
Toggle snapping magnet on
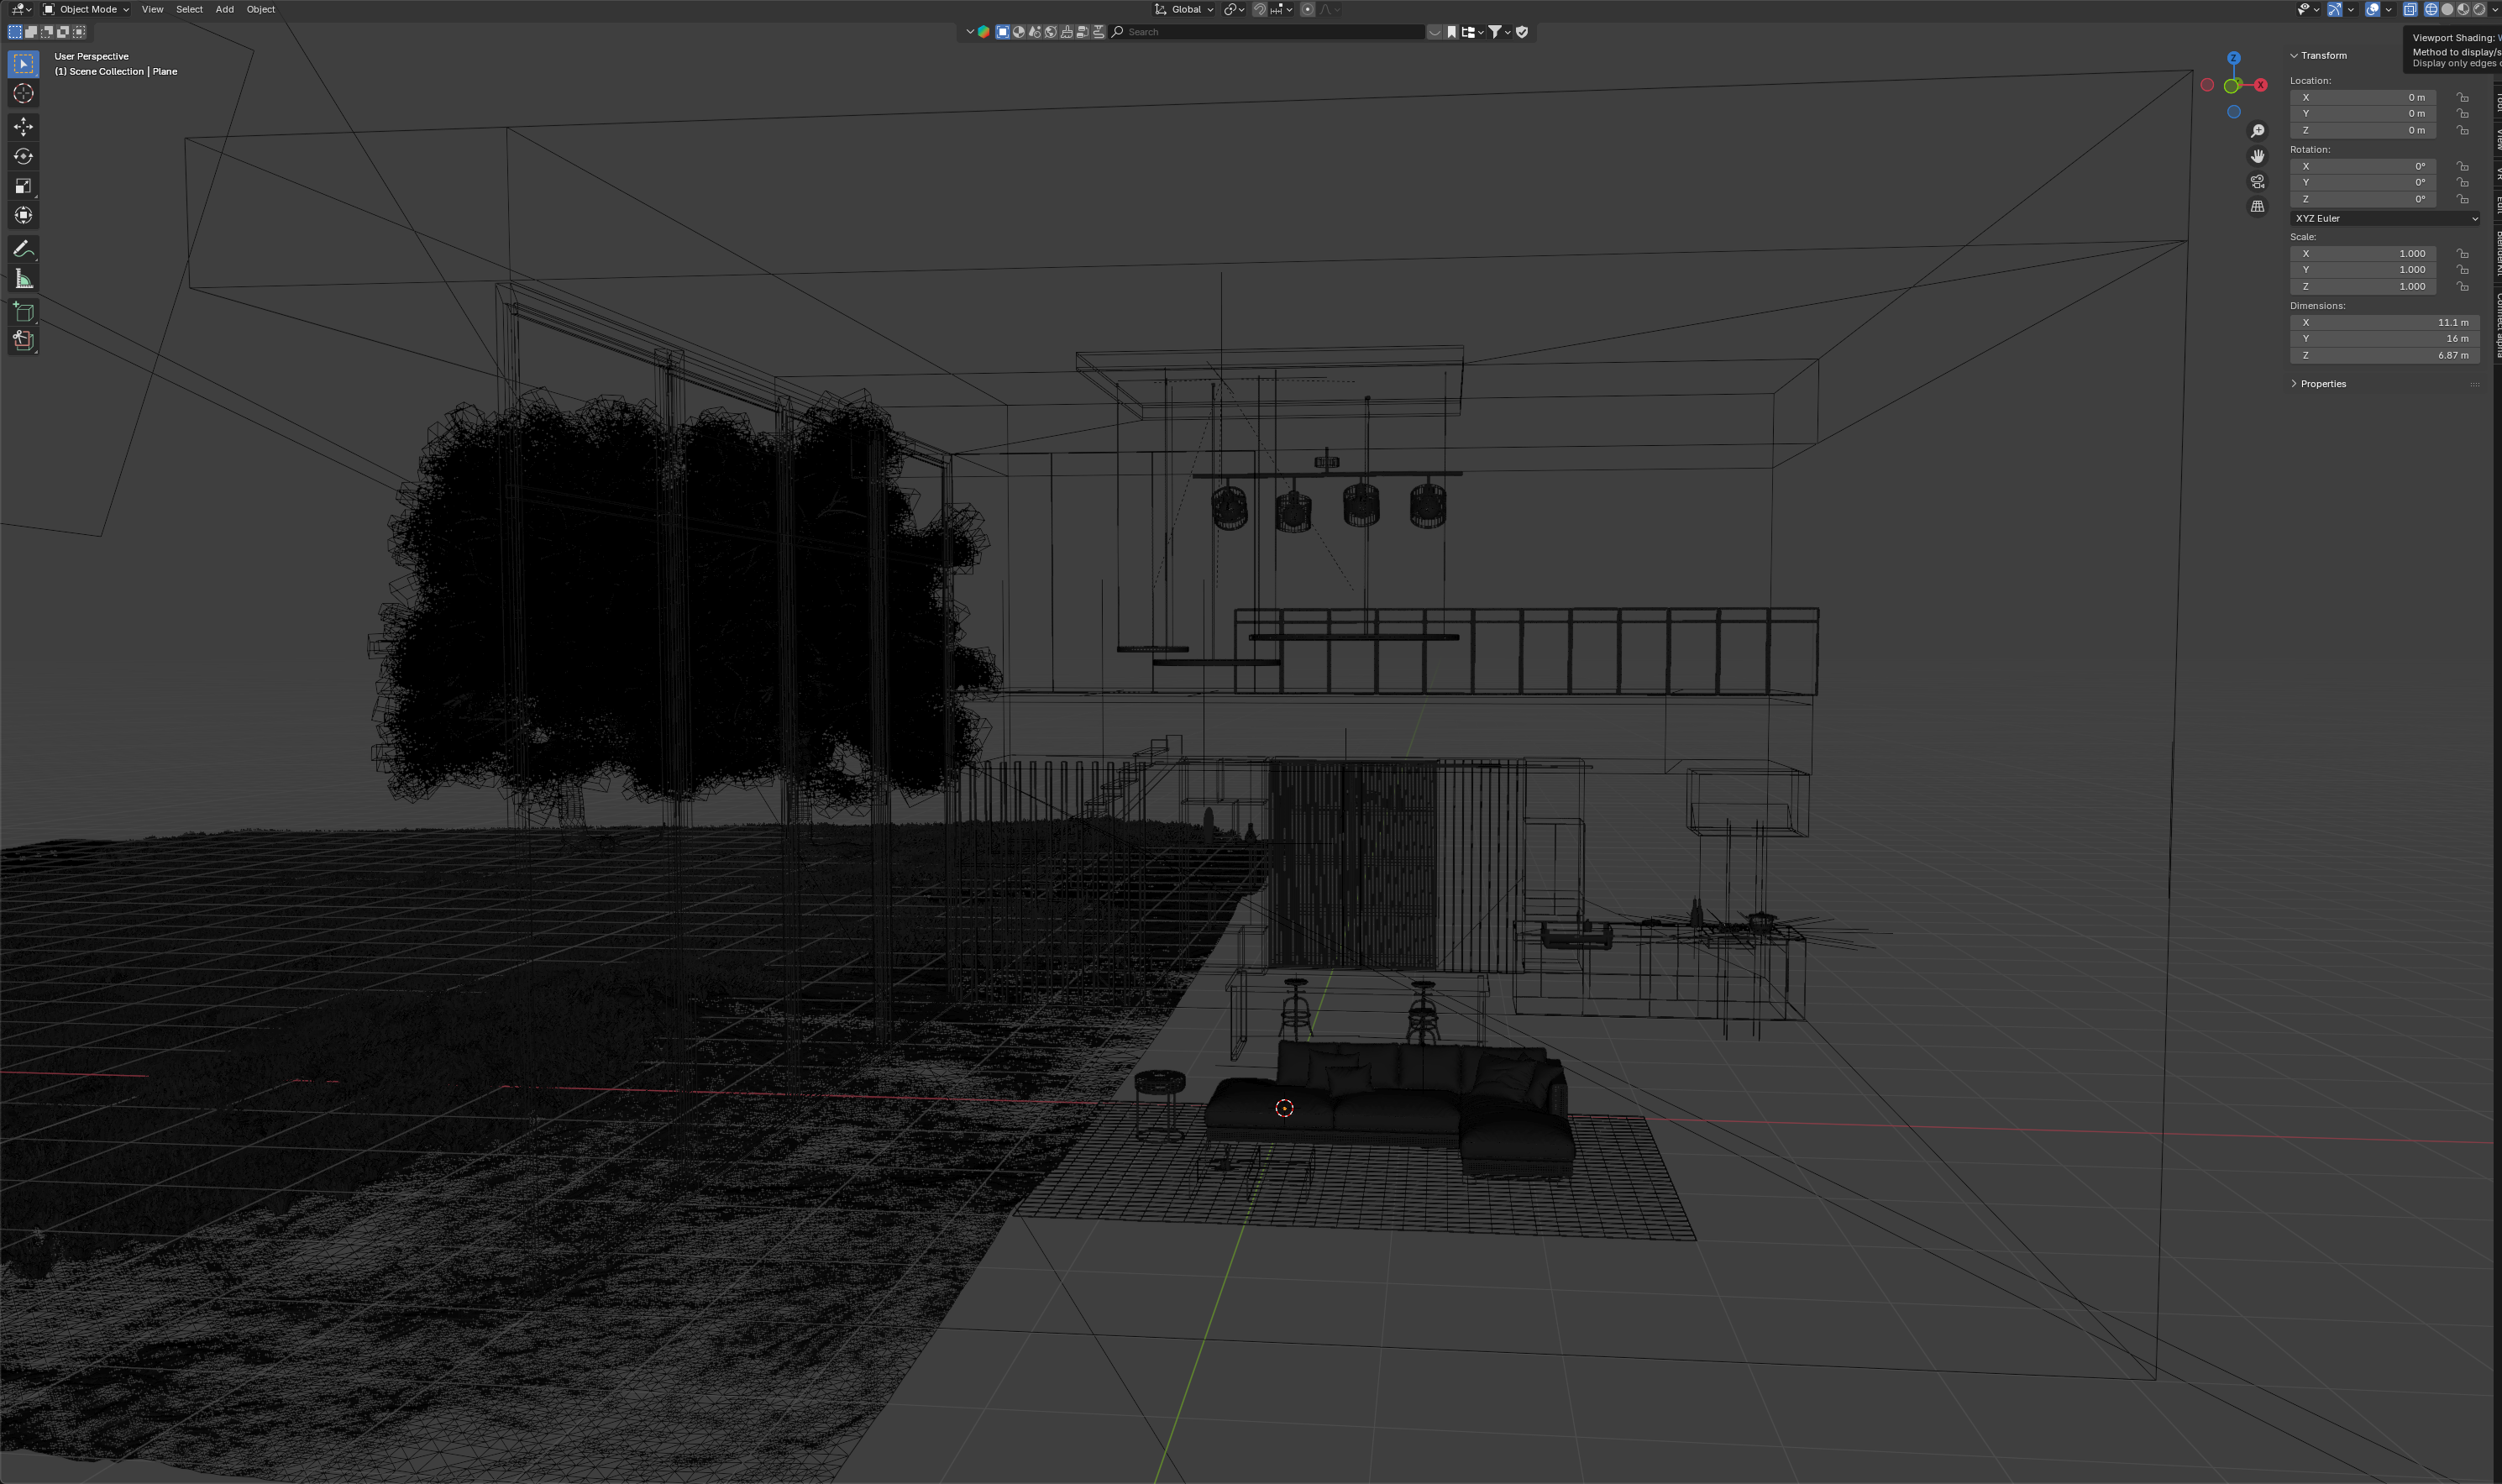coord(1259,9)
